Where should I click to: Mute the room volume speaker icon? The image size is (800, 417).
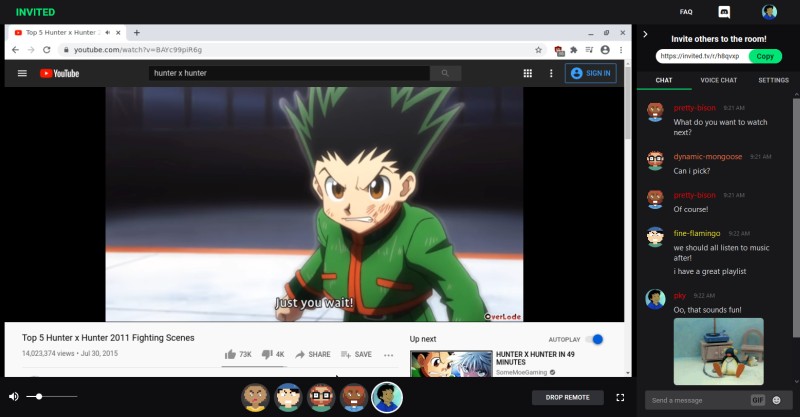pyautogui.click(x=14, y=397)
